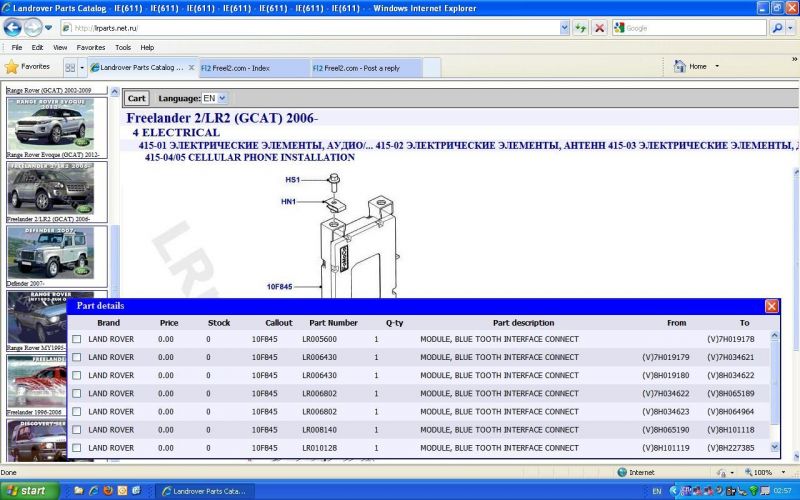800x500 pixels.
Task: Open the Edit menu
Action: click(x=37, y=47)
